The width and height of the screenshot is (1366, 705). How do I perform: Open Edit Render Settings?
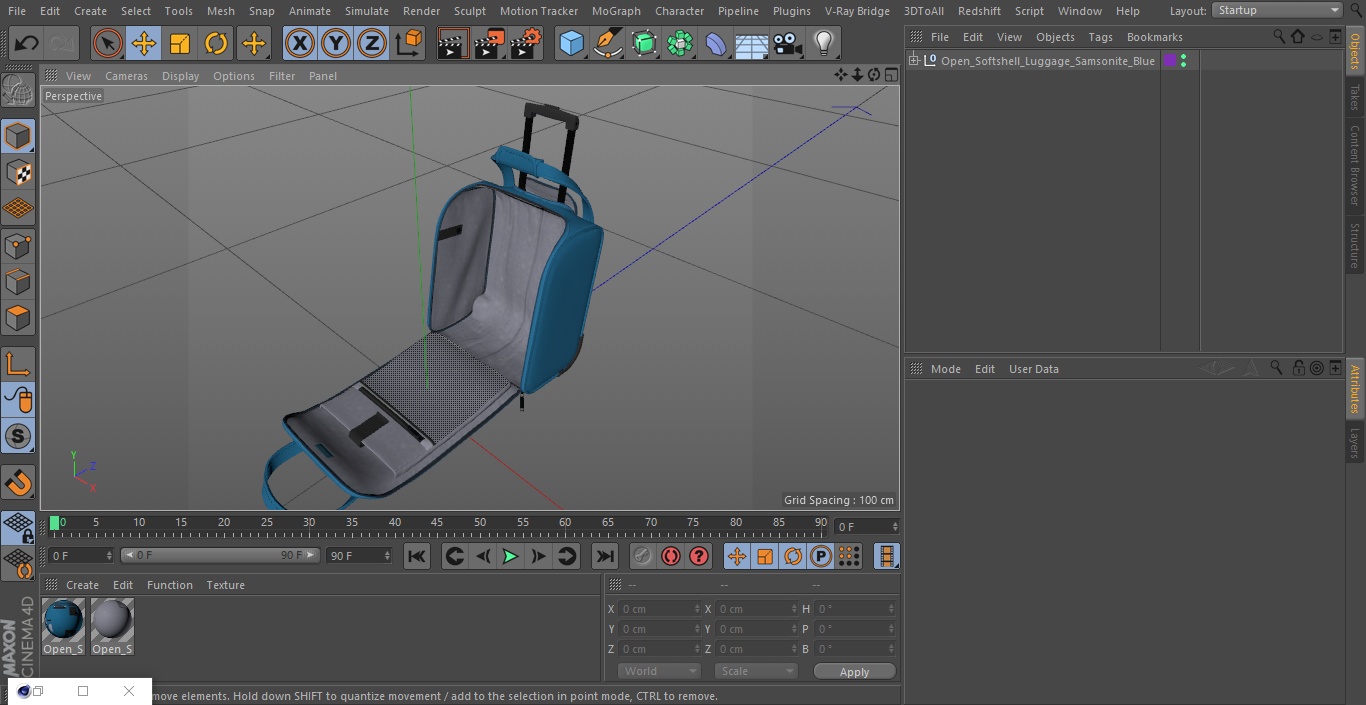[526, 43]
